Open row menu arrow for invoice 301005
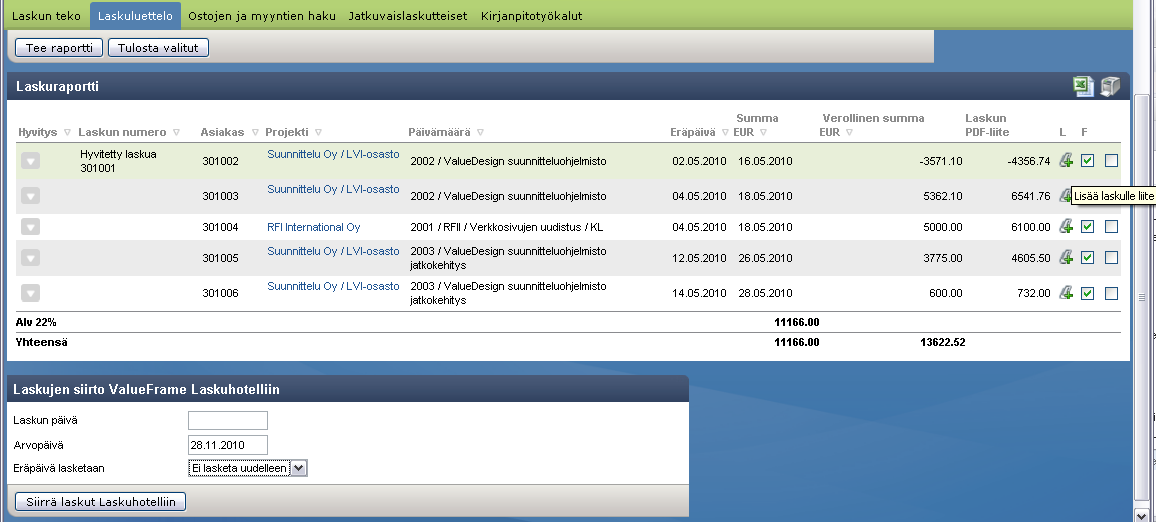 pos(30,257)
